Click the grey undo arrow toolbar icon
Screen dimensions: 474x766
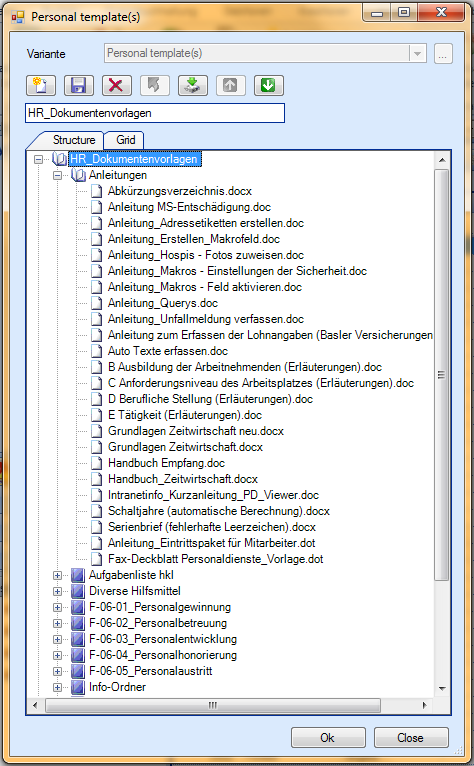tap(154, 85)
